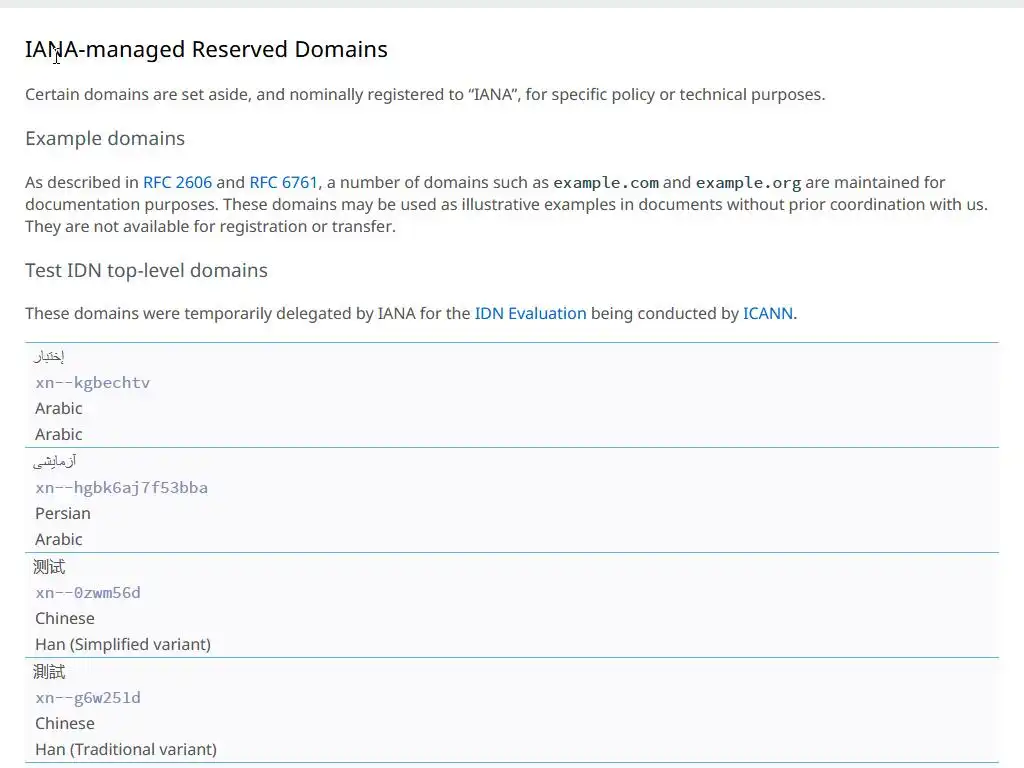Follow the IDN Evaluation link

pos(530,313)
